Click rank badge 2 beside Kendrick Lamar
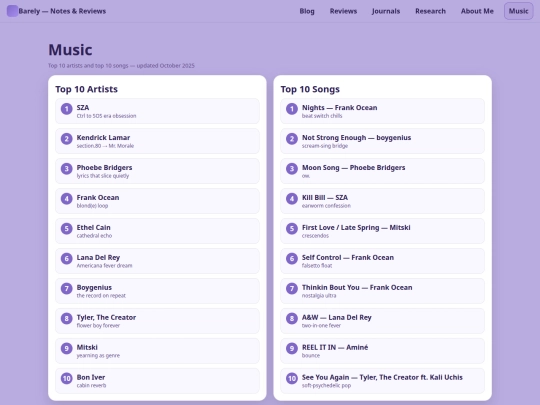 [x=66, y=139]
